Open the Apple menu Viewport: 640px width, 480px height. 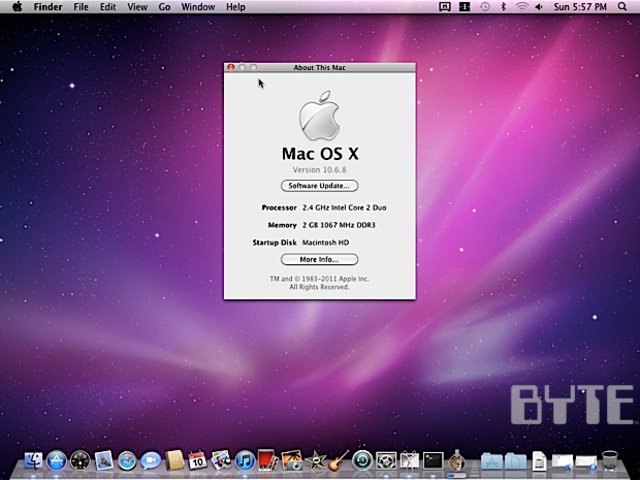[16, 7]
